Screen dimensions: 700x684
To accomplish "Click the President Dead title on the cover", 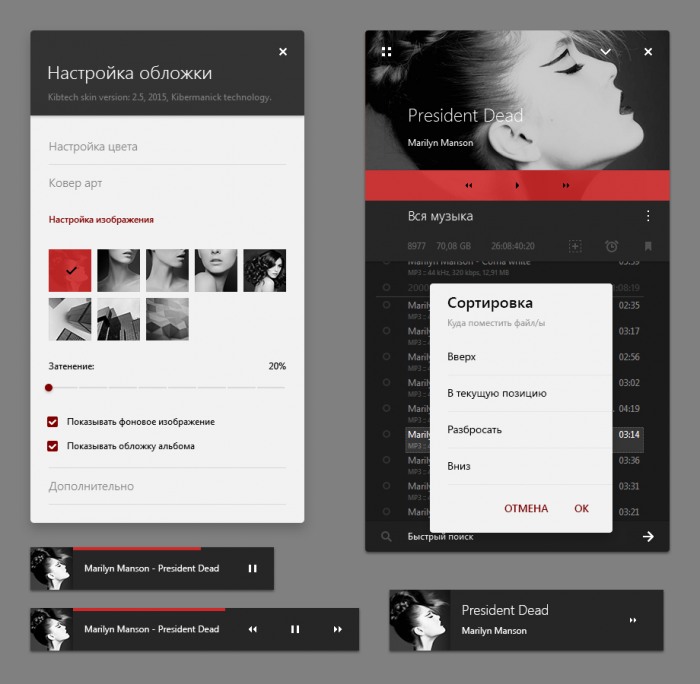I will (x=465, y=116).
